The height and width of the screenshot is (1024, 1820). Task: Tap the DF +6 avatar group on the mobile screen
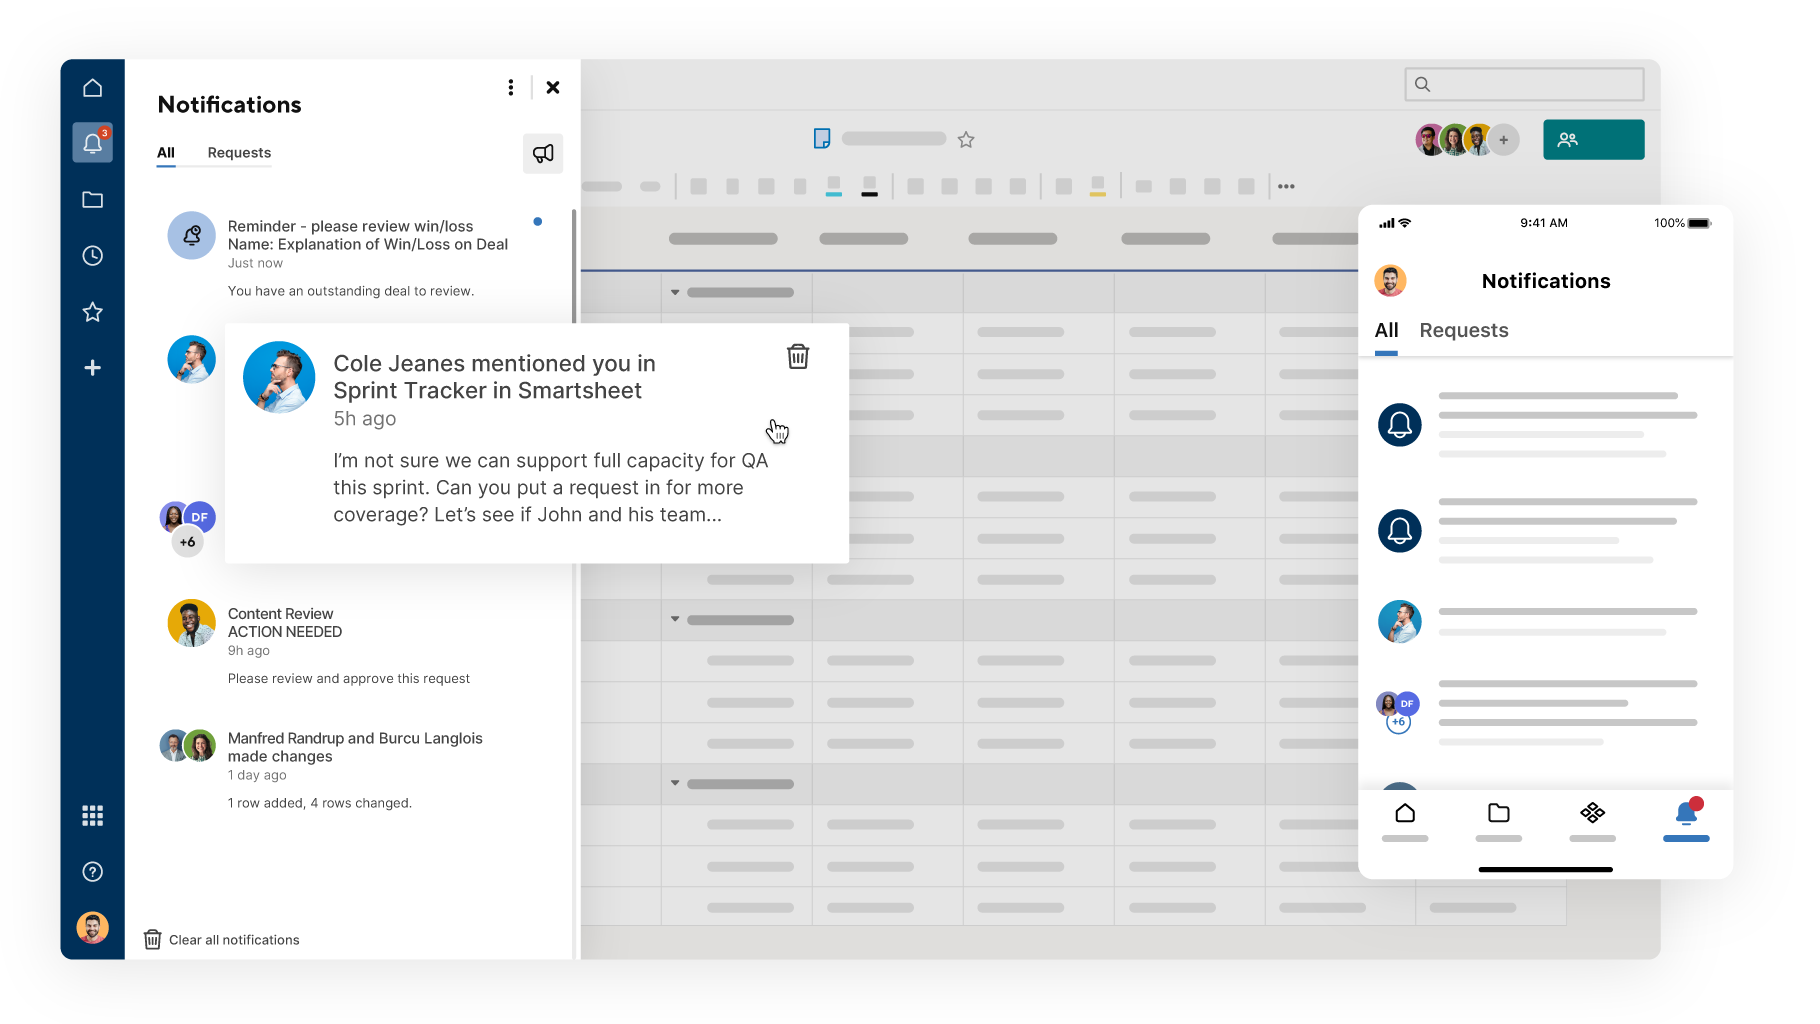click(1399, 712)
